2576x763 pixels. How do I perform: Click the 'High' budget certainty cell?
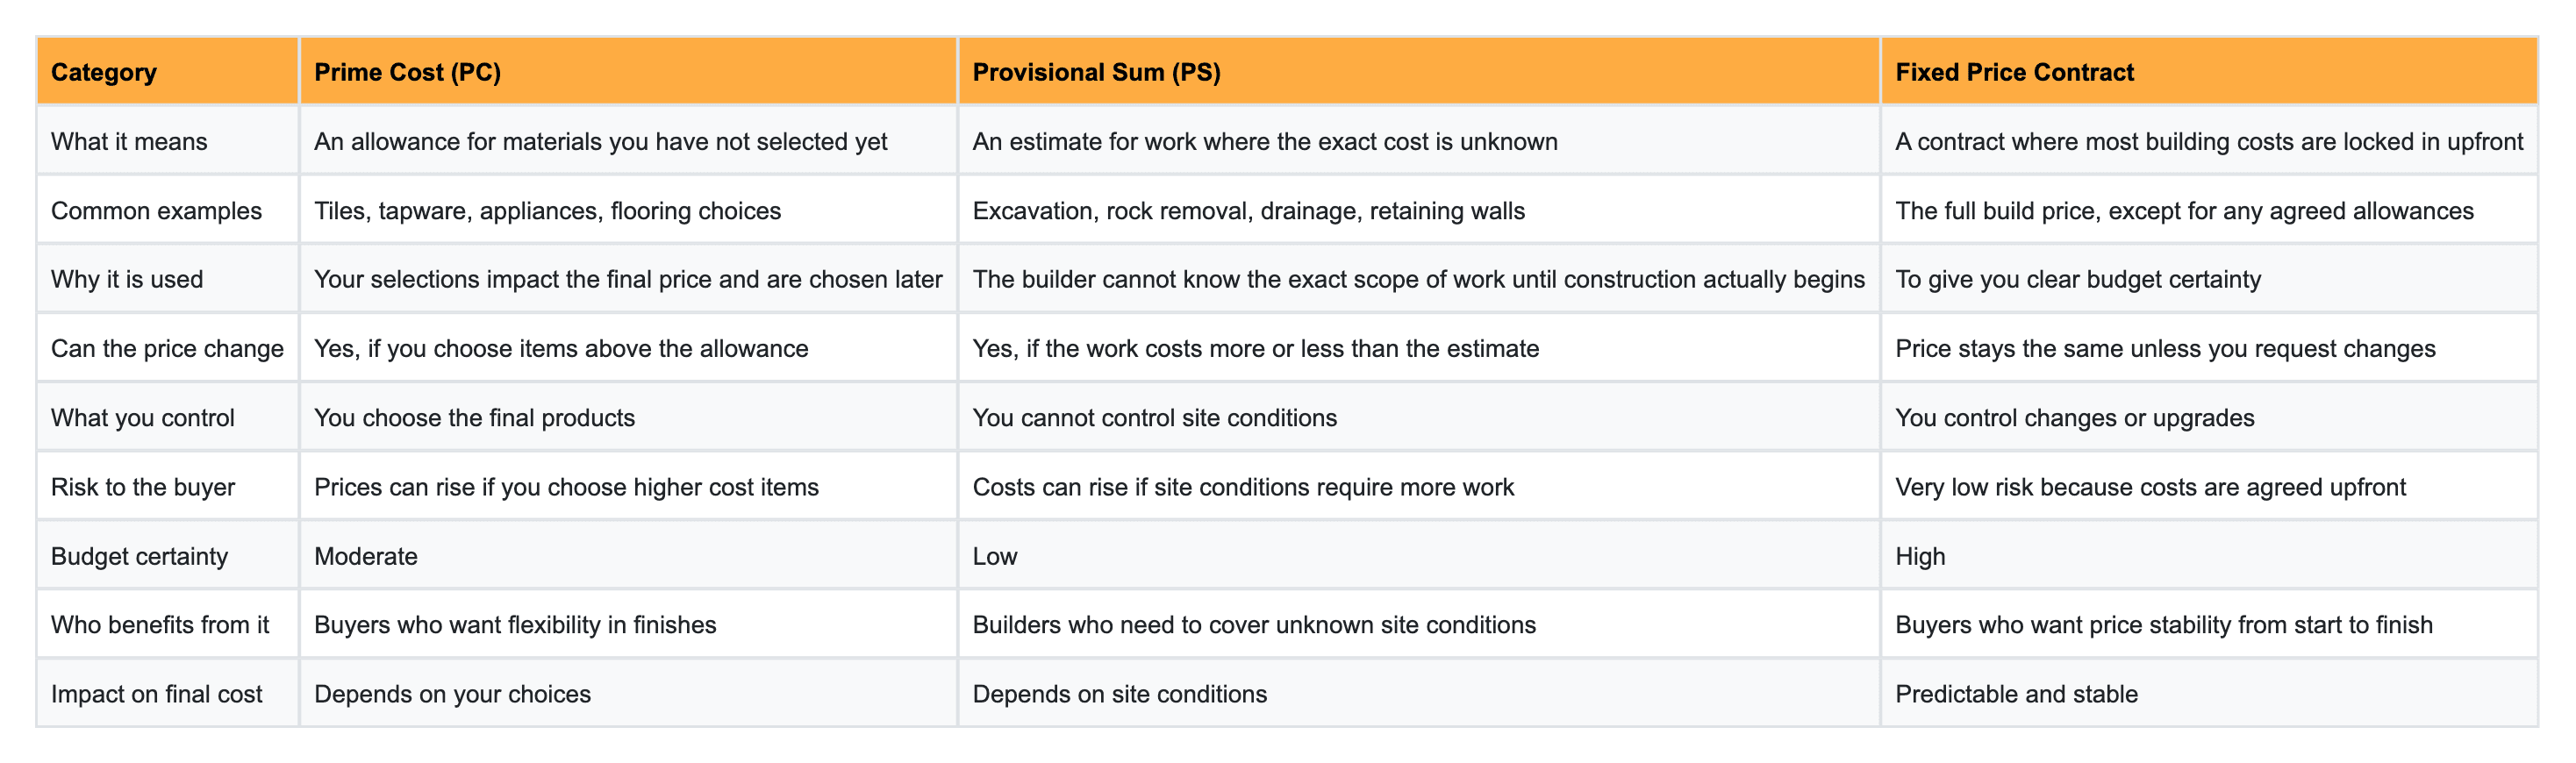1920,556
